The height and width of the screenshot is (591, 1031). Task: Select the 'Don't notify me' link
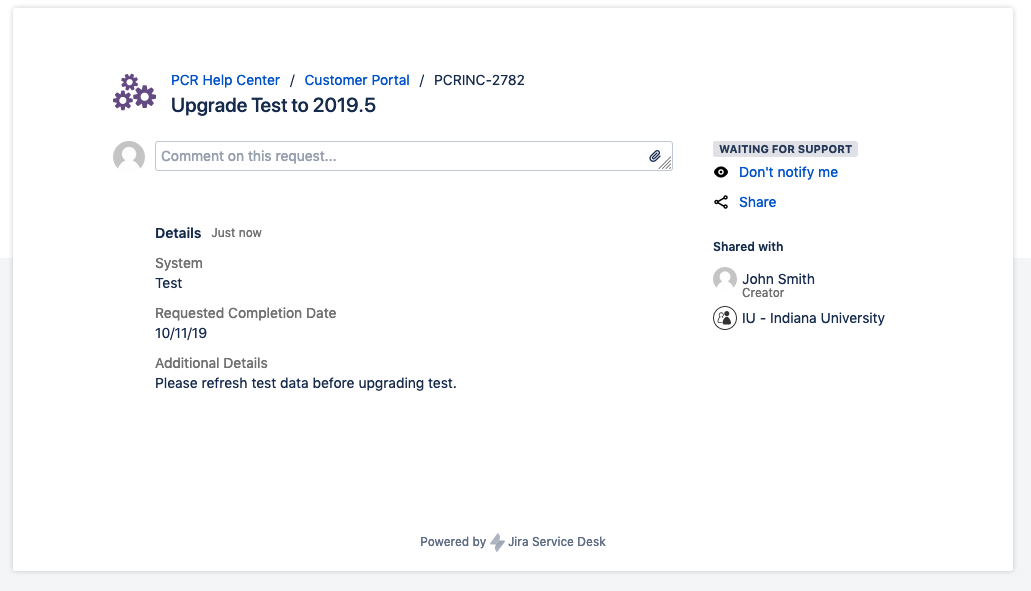coord(788,172)
